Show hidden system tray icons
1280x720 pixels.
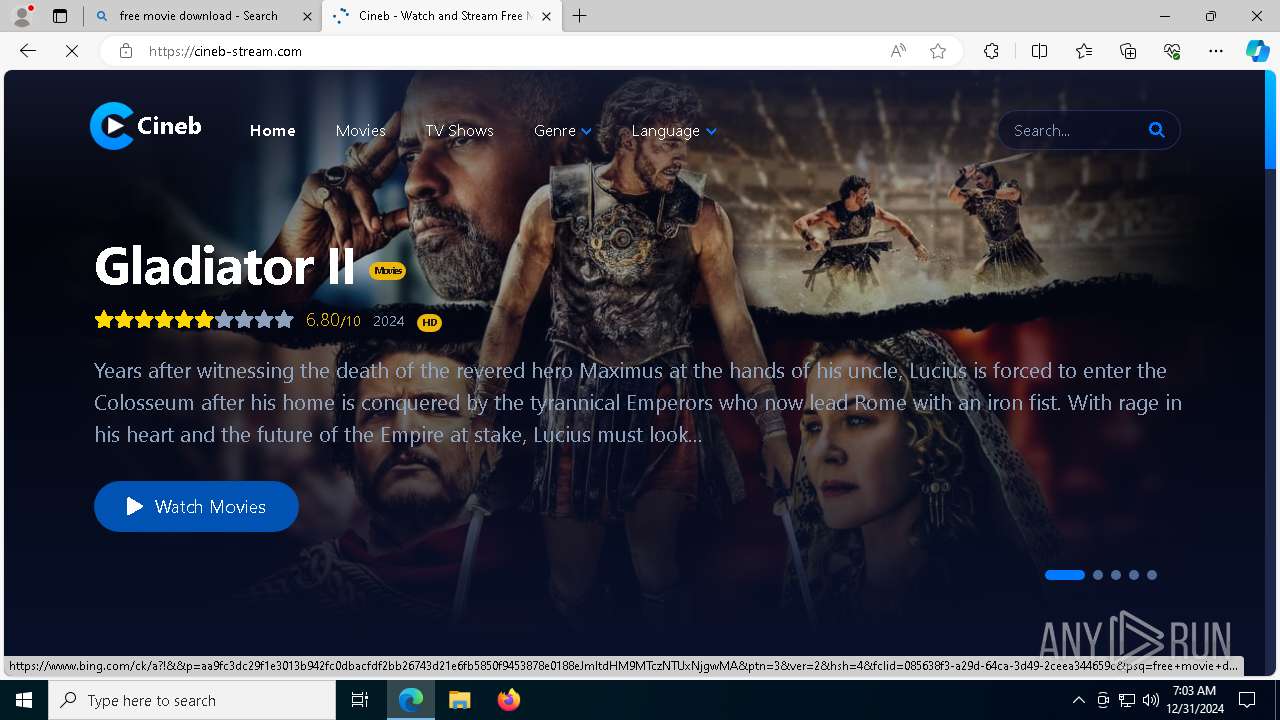(x=1078, y=700)
